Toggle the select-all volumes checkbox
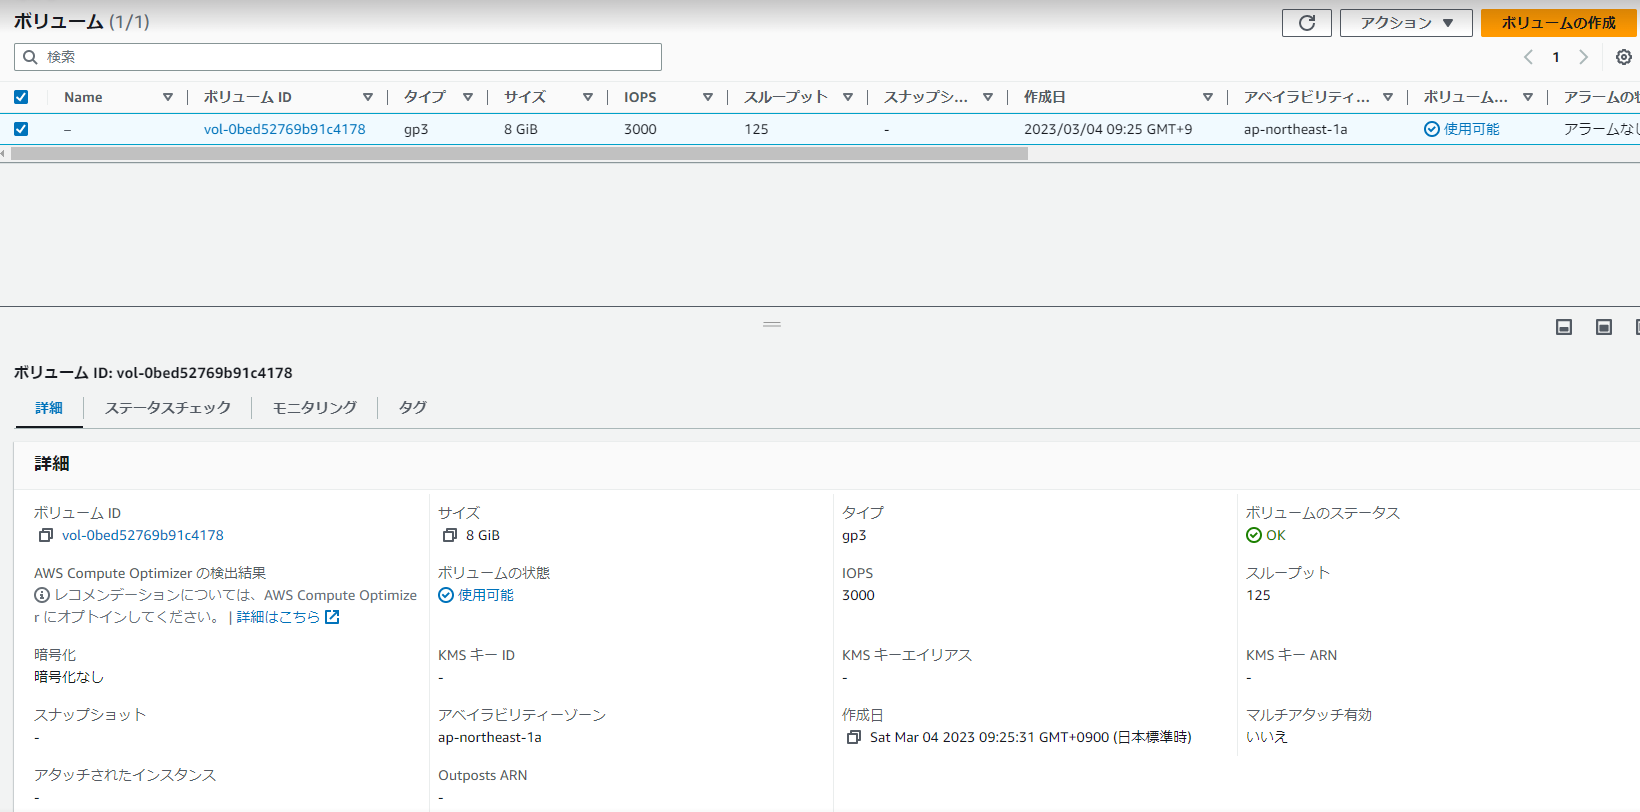 pos(21,97)
